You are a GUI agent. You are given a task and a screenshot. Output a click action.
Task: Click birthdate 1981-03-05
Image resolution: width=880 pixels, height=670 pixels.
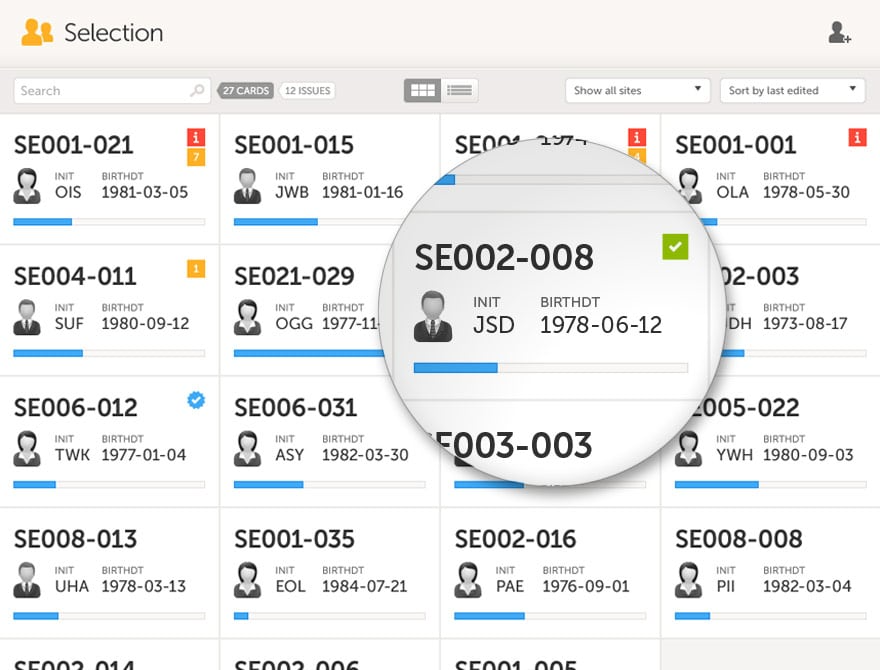click(145, 192)
